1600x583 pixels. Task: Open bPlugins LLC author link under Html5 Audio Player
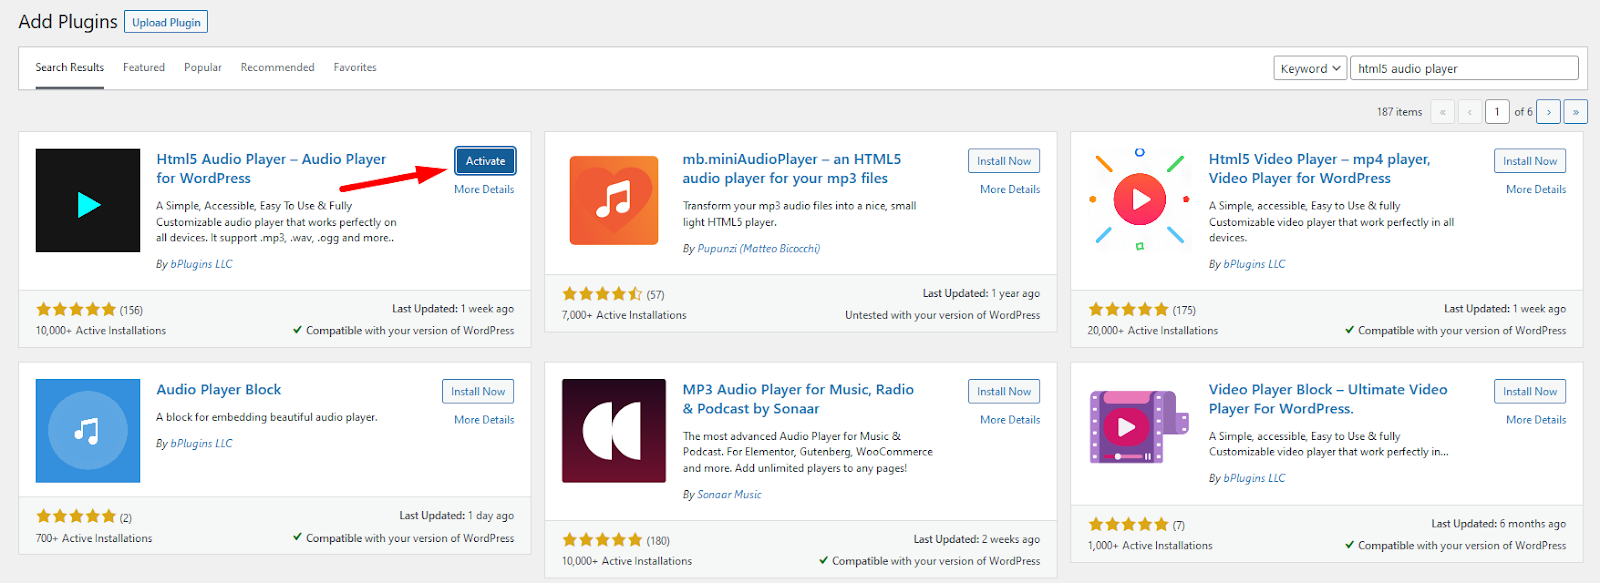pos(201,264)
